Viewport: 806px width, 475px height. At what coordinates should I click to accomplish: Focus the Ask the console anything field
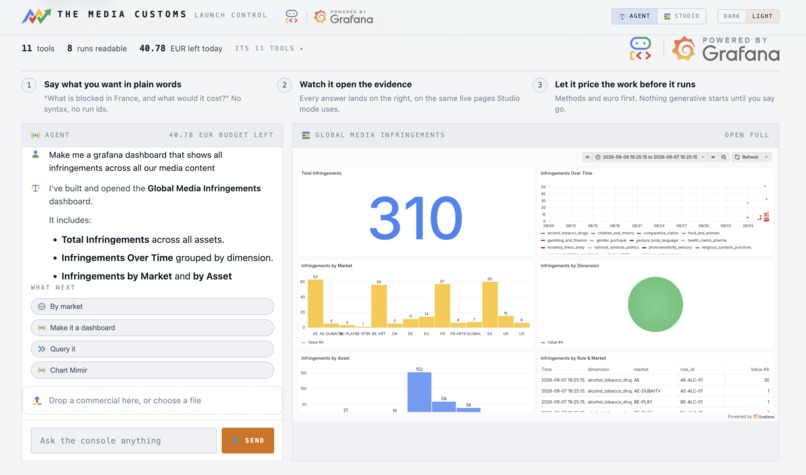pyautogui.click(x=123, y=441)
